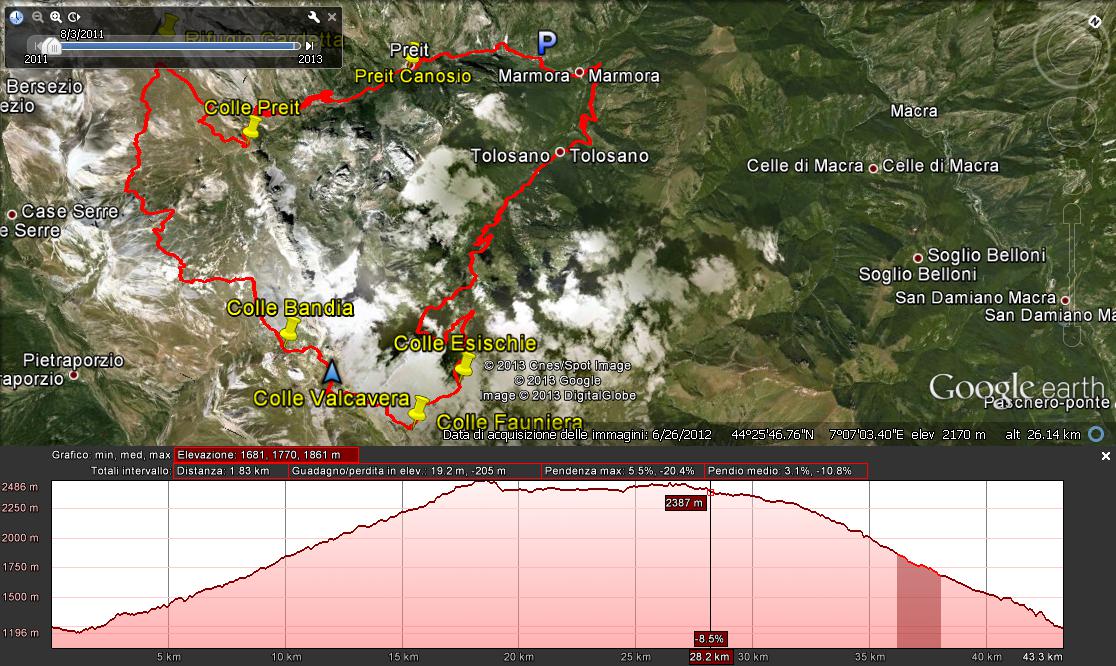Click the Pendenza max statistics box
Viewport: 1116px width, 666px height.
(622, 471)
